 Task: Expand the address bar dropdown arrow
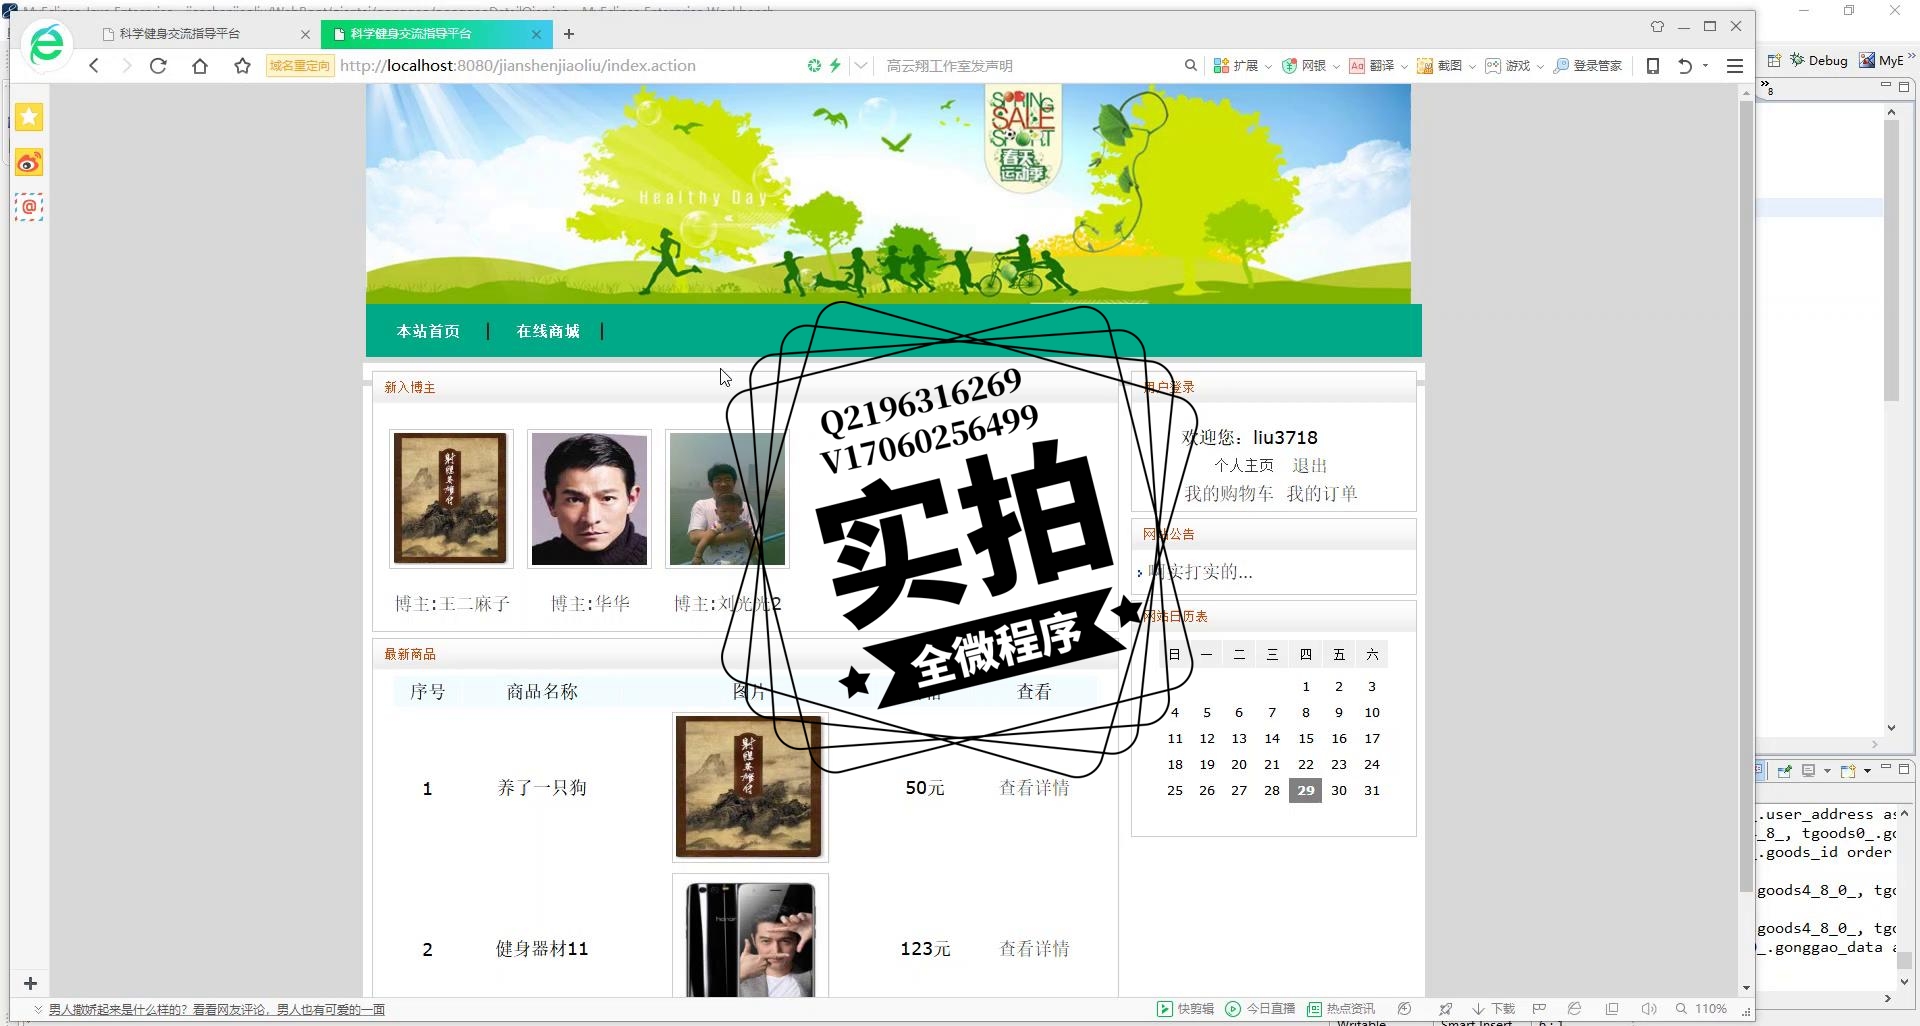click(x=861, y=66)
